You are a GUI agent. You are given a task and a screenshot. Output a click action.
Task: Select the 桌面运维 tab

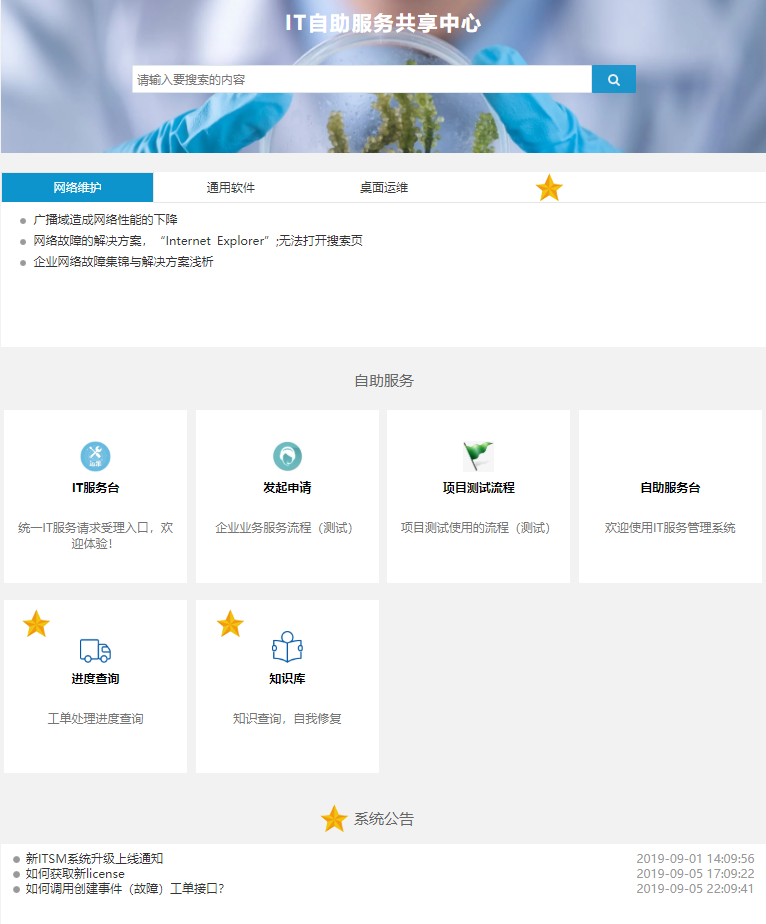384,188
